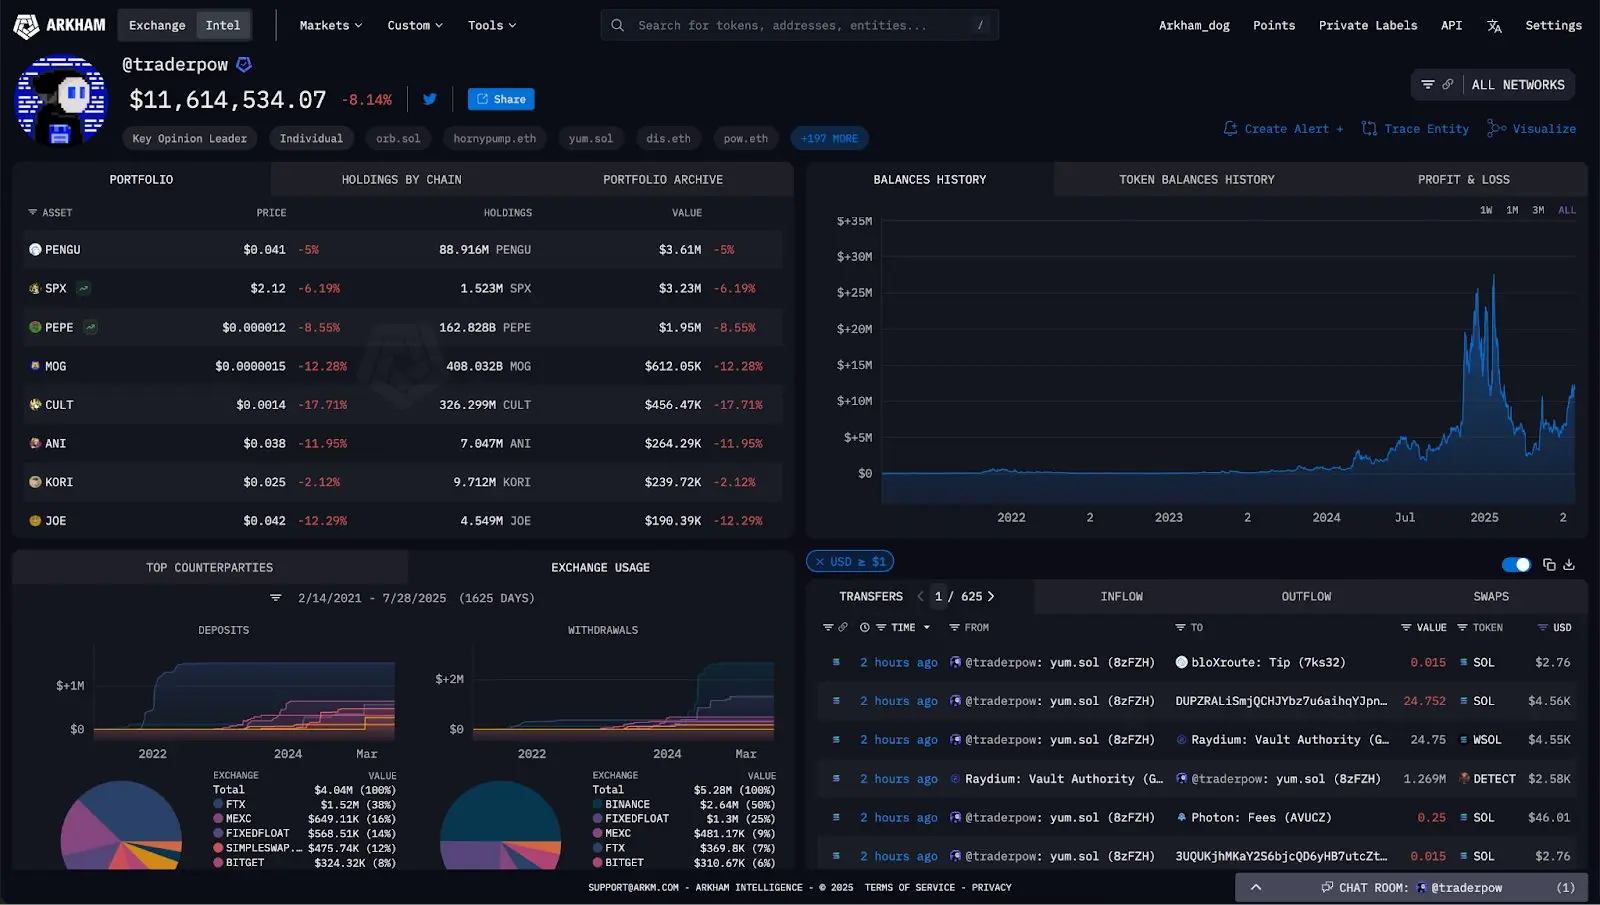Image resolution: width=1600 pixels, height=905 pixels.
Task: Switch to Exchange mode
Action: pyautogui.click(x=157, y=25)
